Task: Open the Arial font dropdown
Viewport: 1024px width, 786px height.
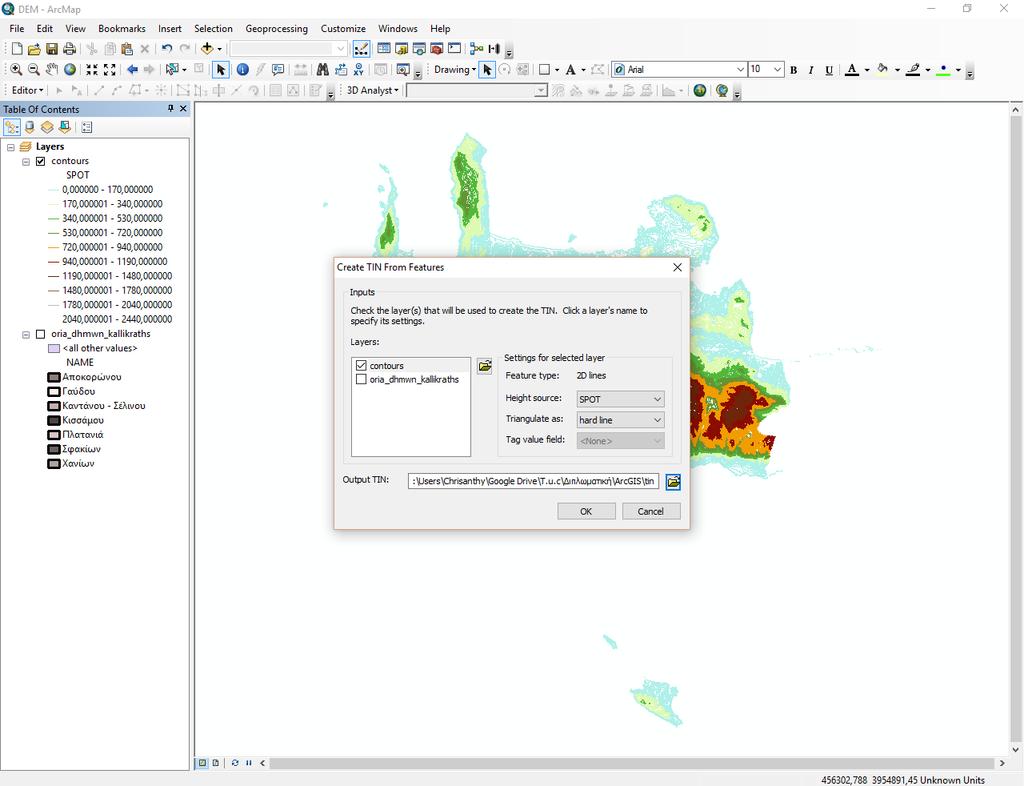Action: (740, 69)
